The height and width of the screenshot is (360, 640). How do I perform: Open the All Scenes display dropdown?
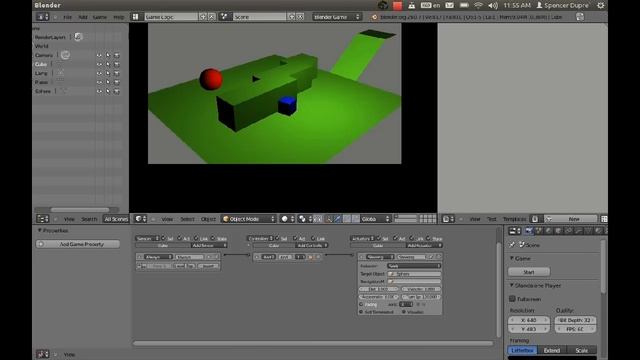tap(116, 219)
